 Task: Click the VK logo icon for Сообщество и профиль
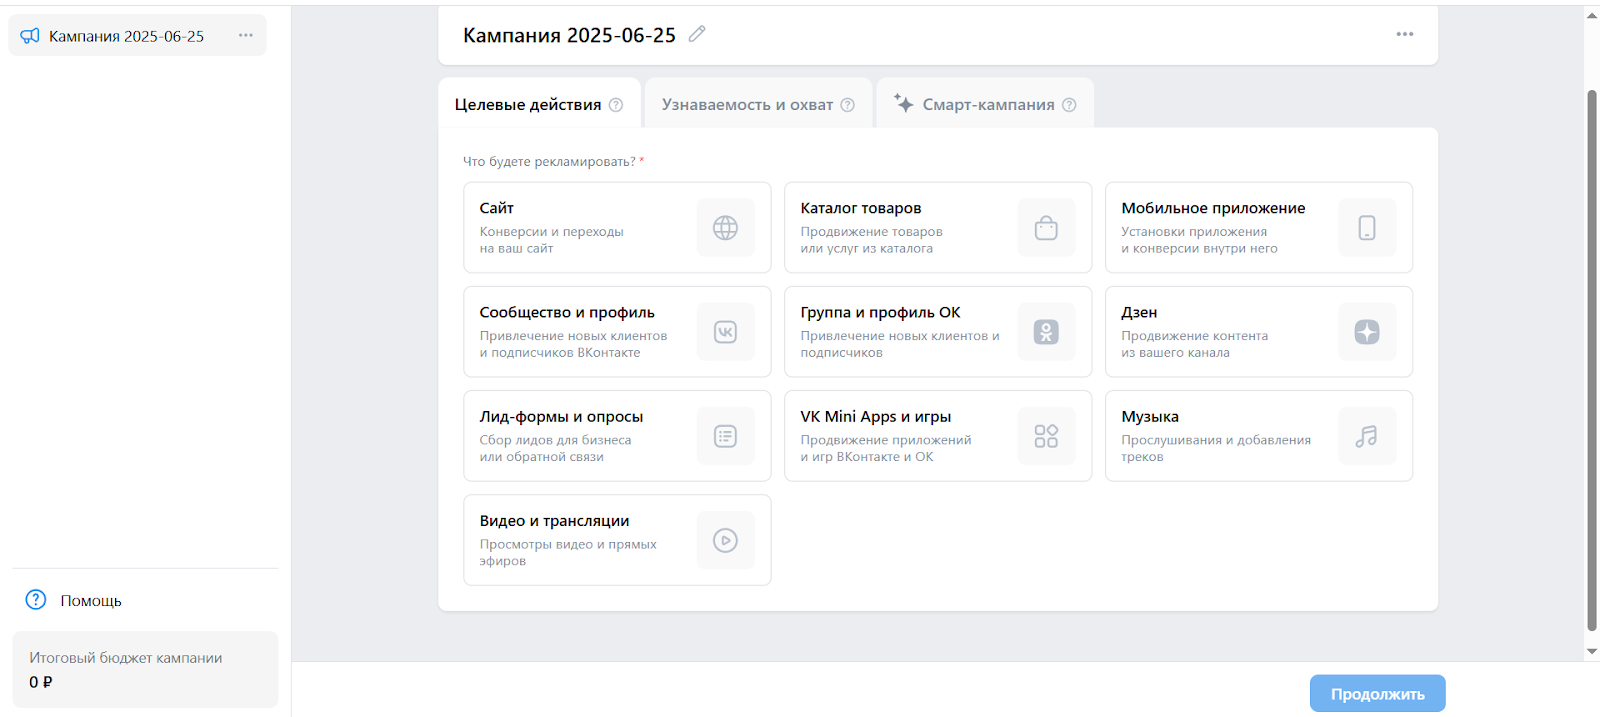point(725,332)
